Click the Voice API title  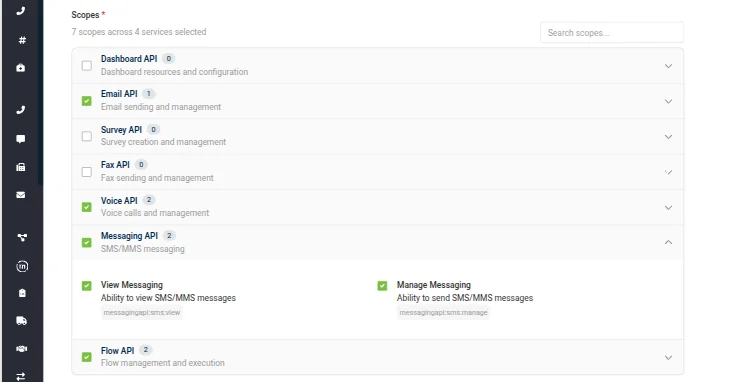tap(119, 201)
